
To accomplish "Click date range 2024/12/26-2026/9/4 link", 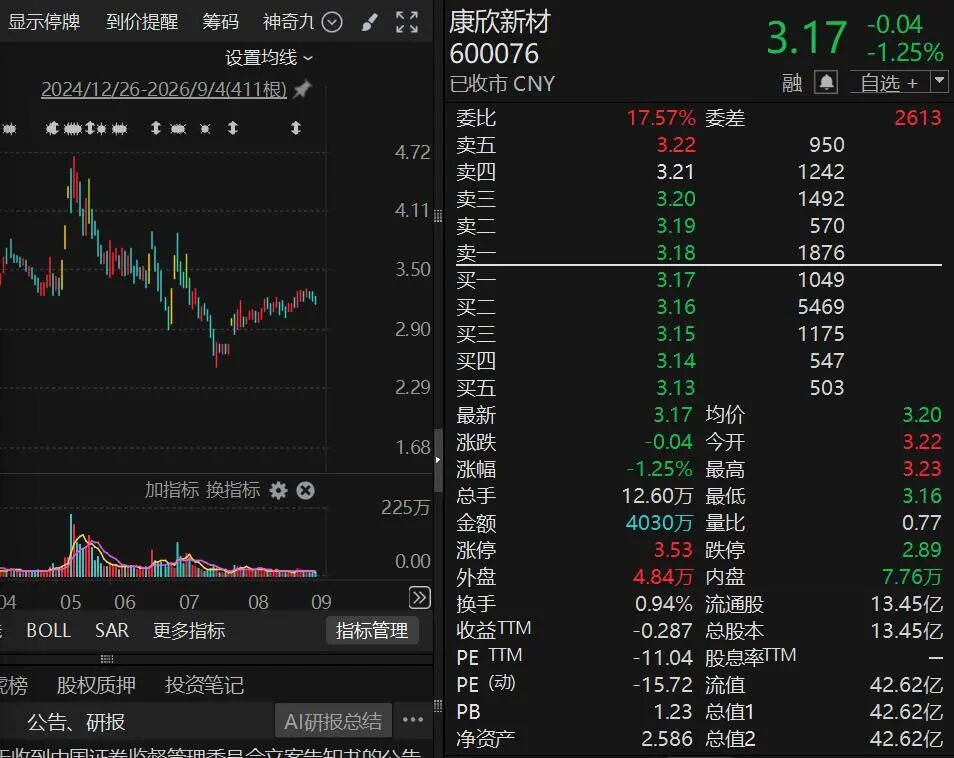I will [164, 89].
